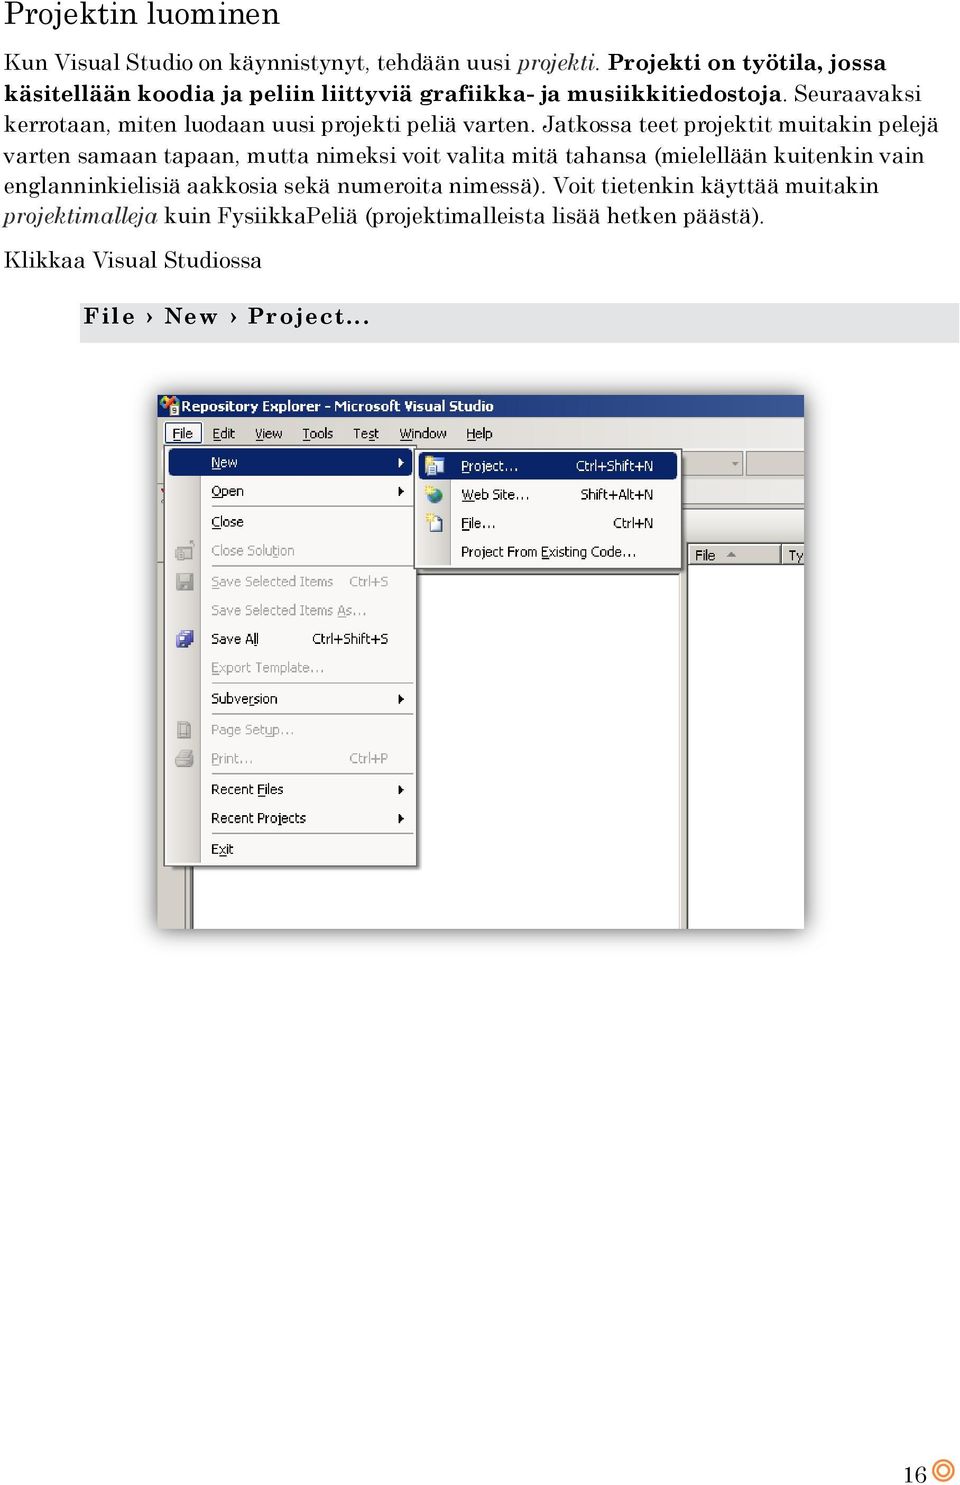Open the View menu
This screenshot has width=960, height=1485.
tap(268, 433)
